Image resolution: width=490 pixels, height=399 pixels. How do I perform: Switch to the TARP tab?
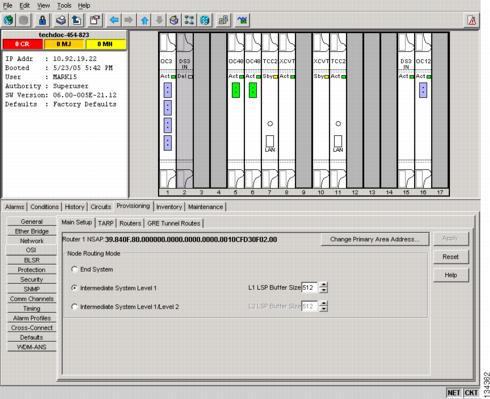click(106, 223)
